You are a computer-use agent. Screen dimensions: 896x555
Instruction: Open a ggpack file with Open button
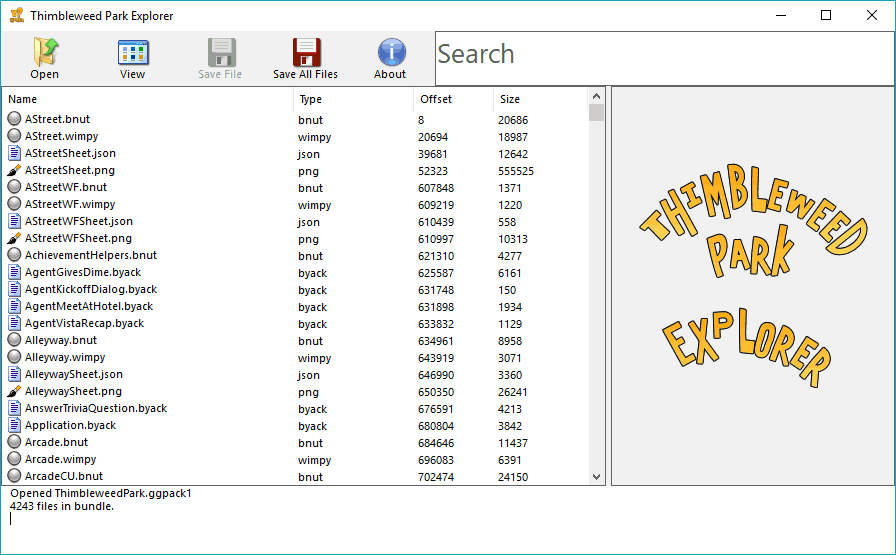coord(45,59)
